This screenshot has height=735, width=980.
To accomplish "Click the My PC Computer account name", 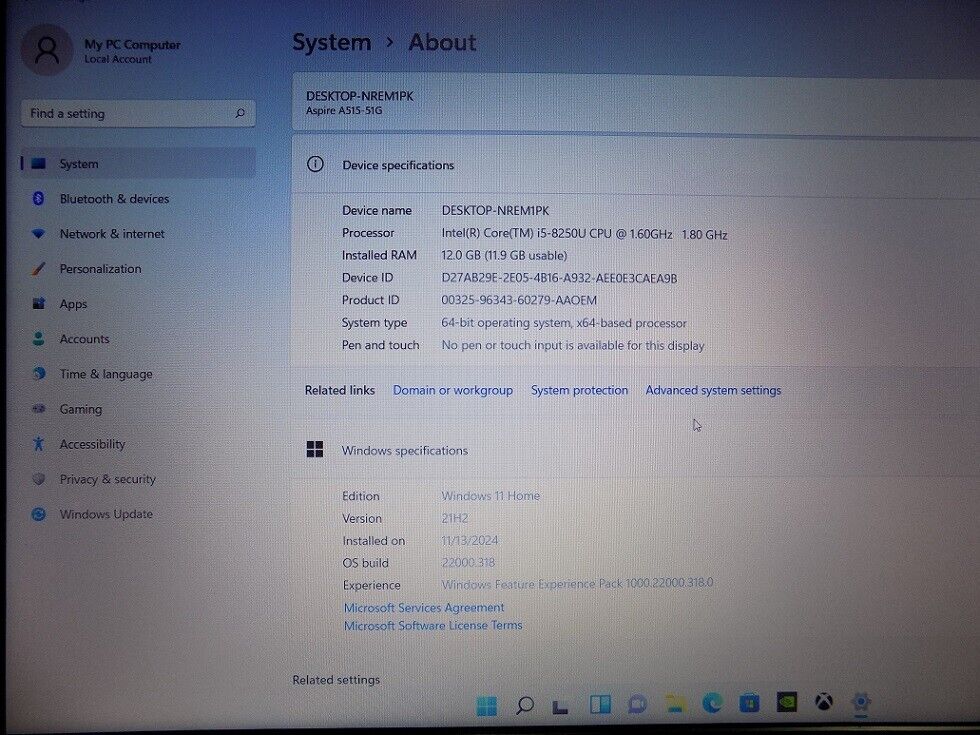I will pyautogui.click(x=132, y=45).
